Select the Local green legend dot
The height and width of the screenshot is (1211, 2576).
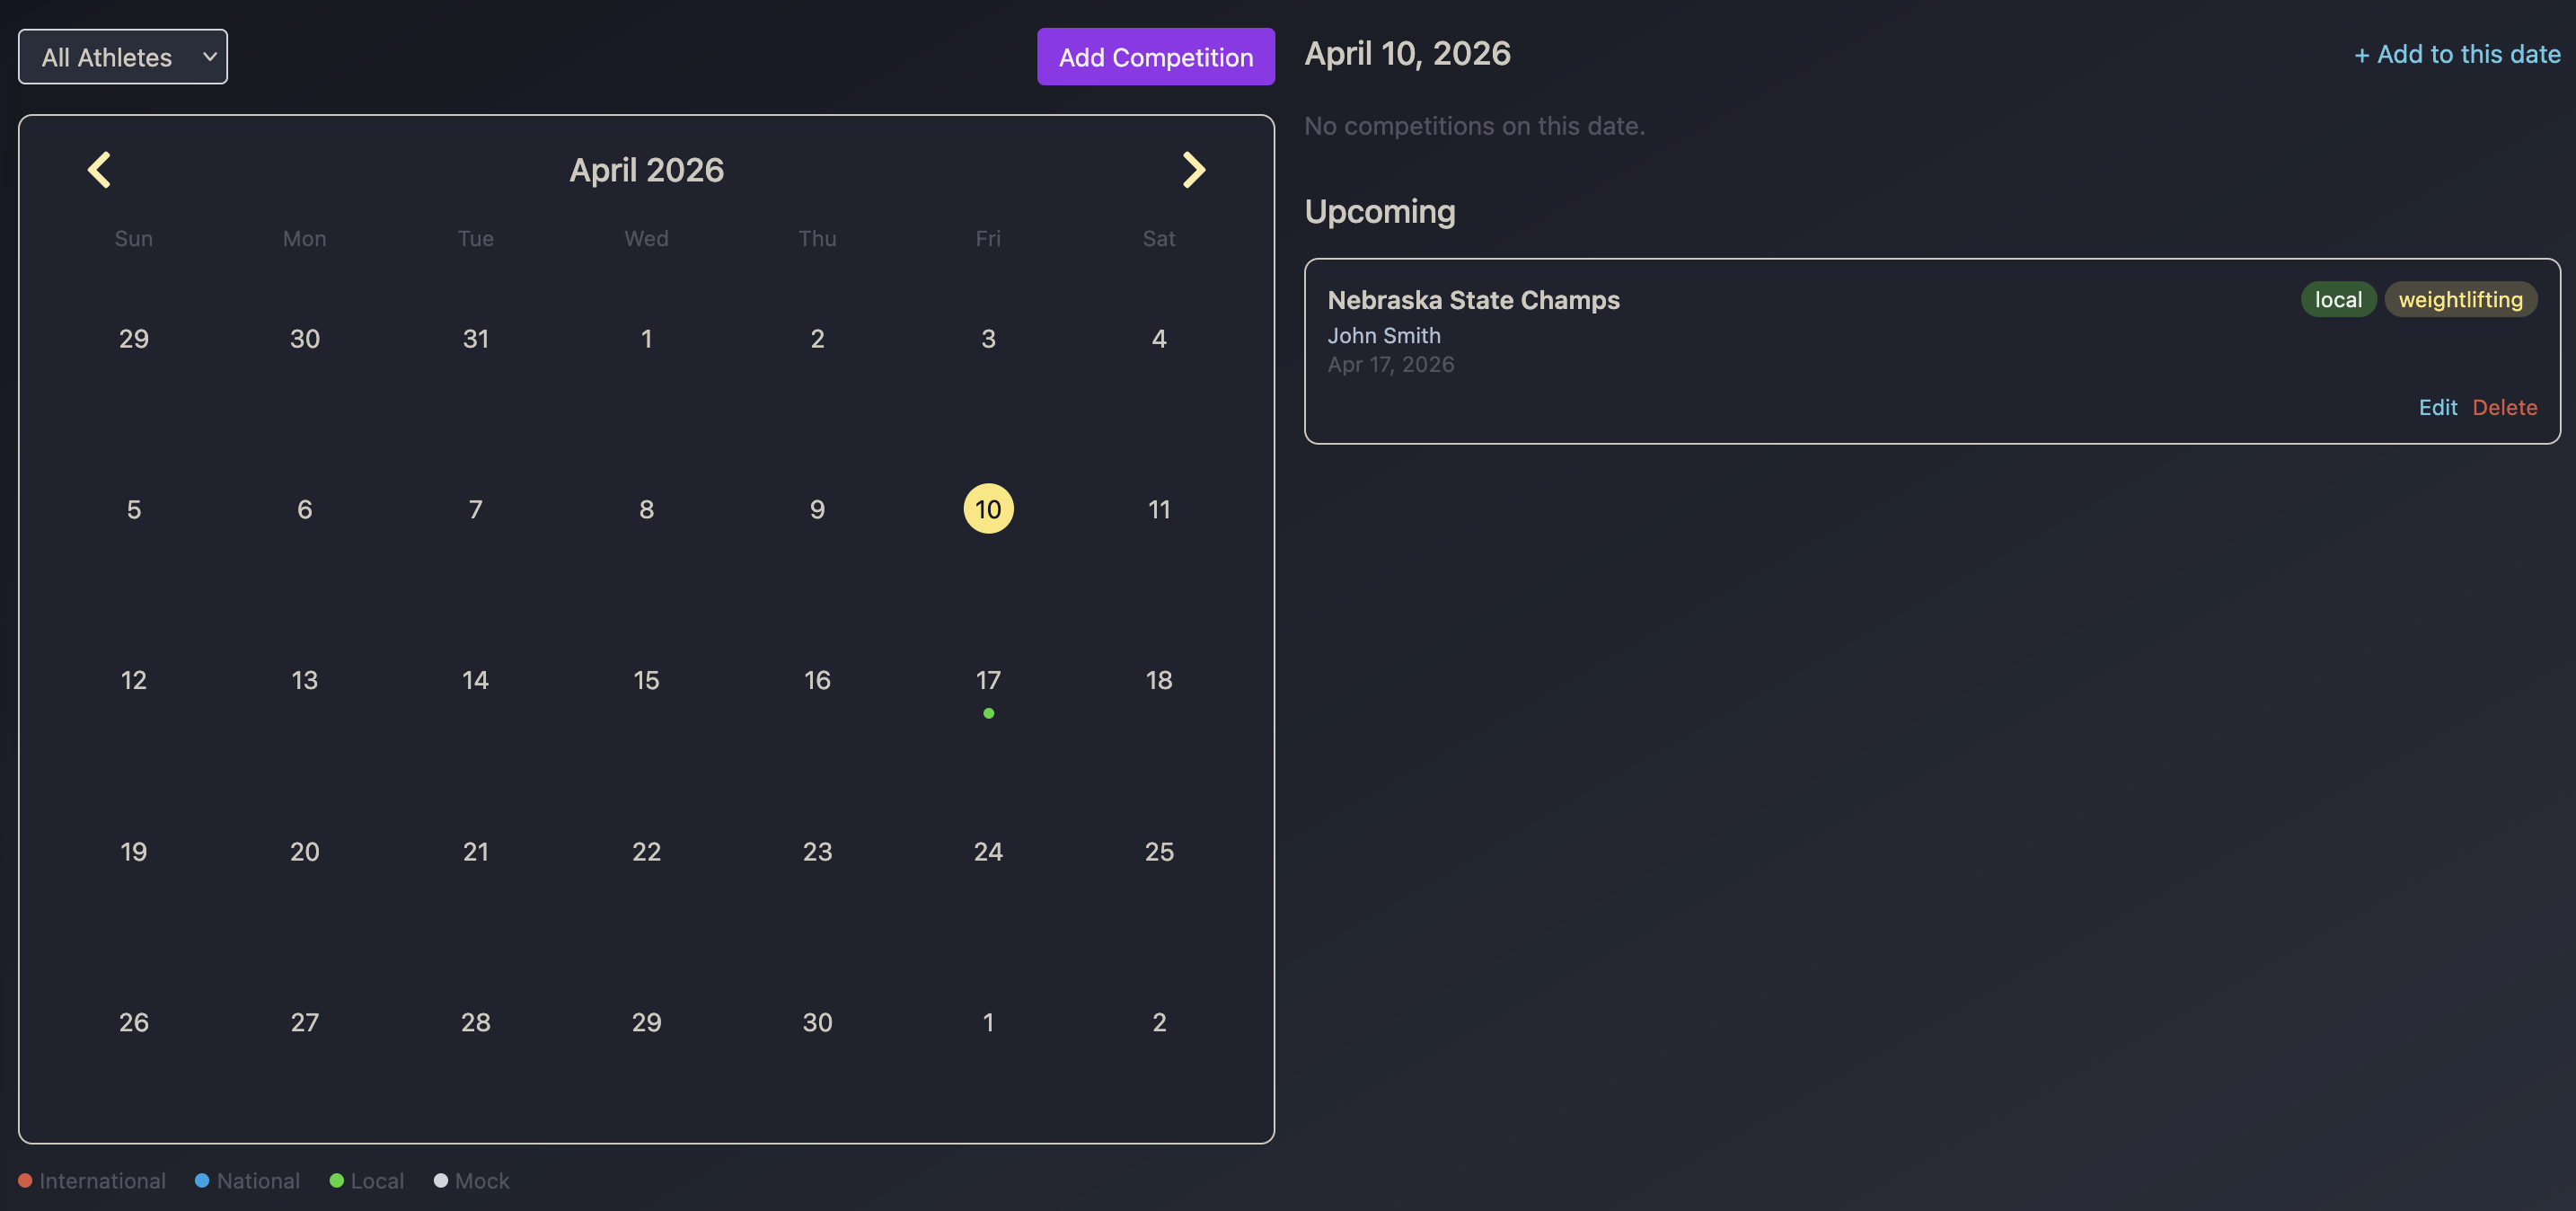pyautogui.click(x=338, y=1180)
